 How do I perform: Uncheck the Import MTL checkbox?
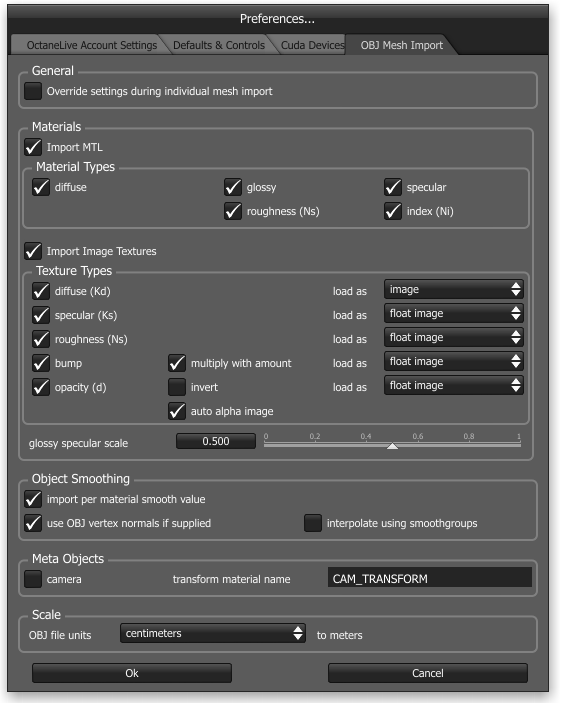(x=33, y=147)
